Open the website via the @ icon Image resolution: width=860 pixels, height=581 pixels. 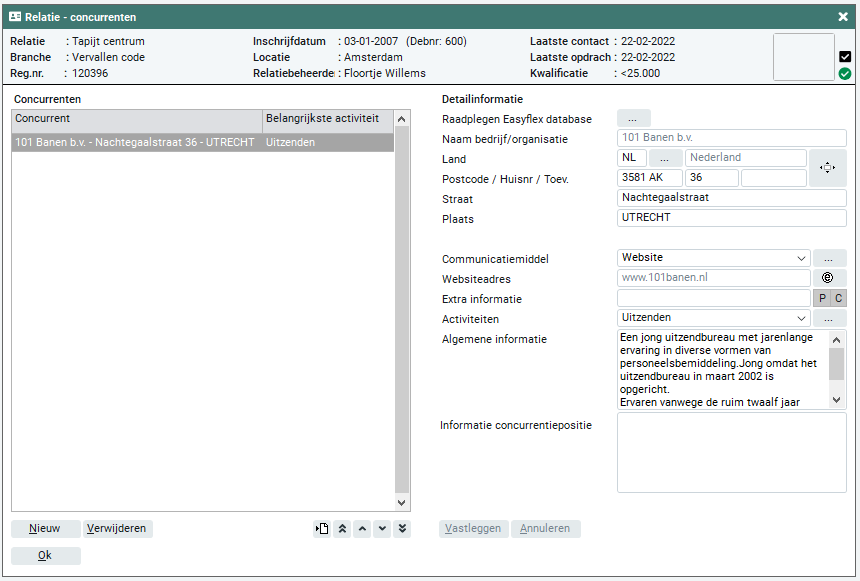click(828, 278)
